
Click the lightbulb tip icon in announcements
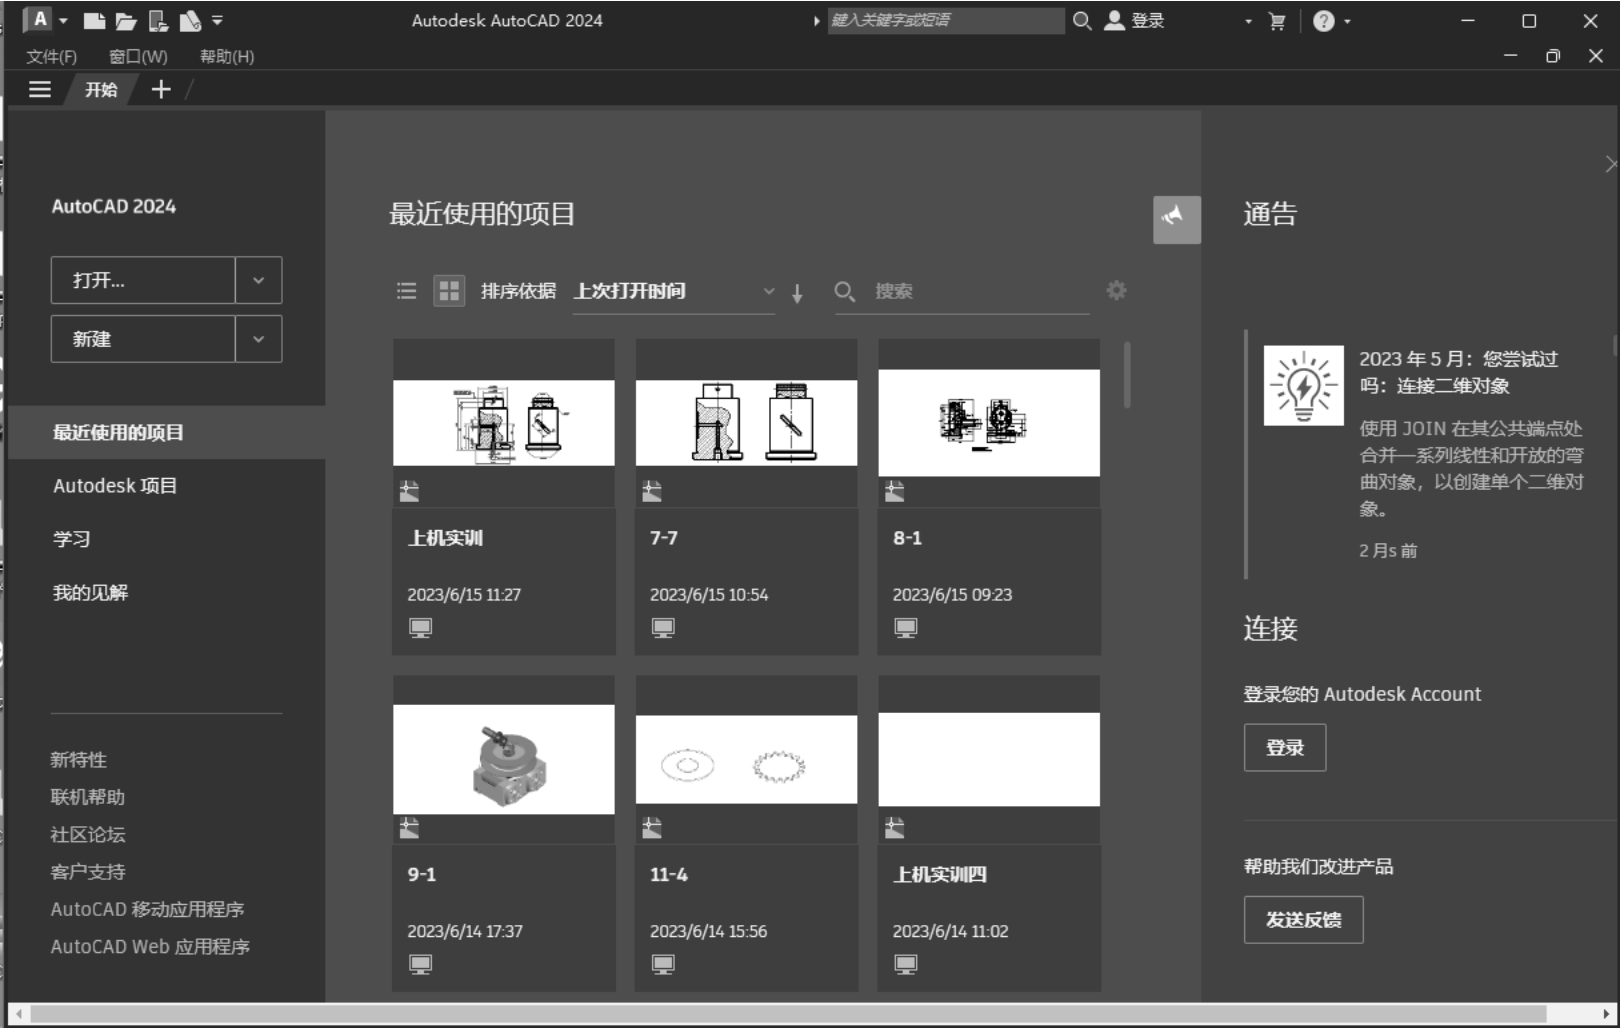1303,385
